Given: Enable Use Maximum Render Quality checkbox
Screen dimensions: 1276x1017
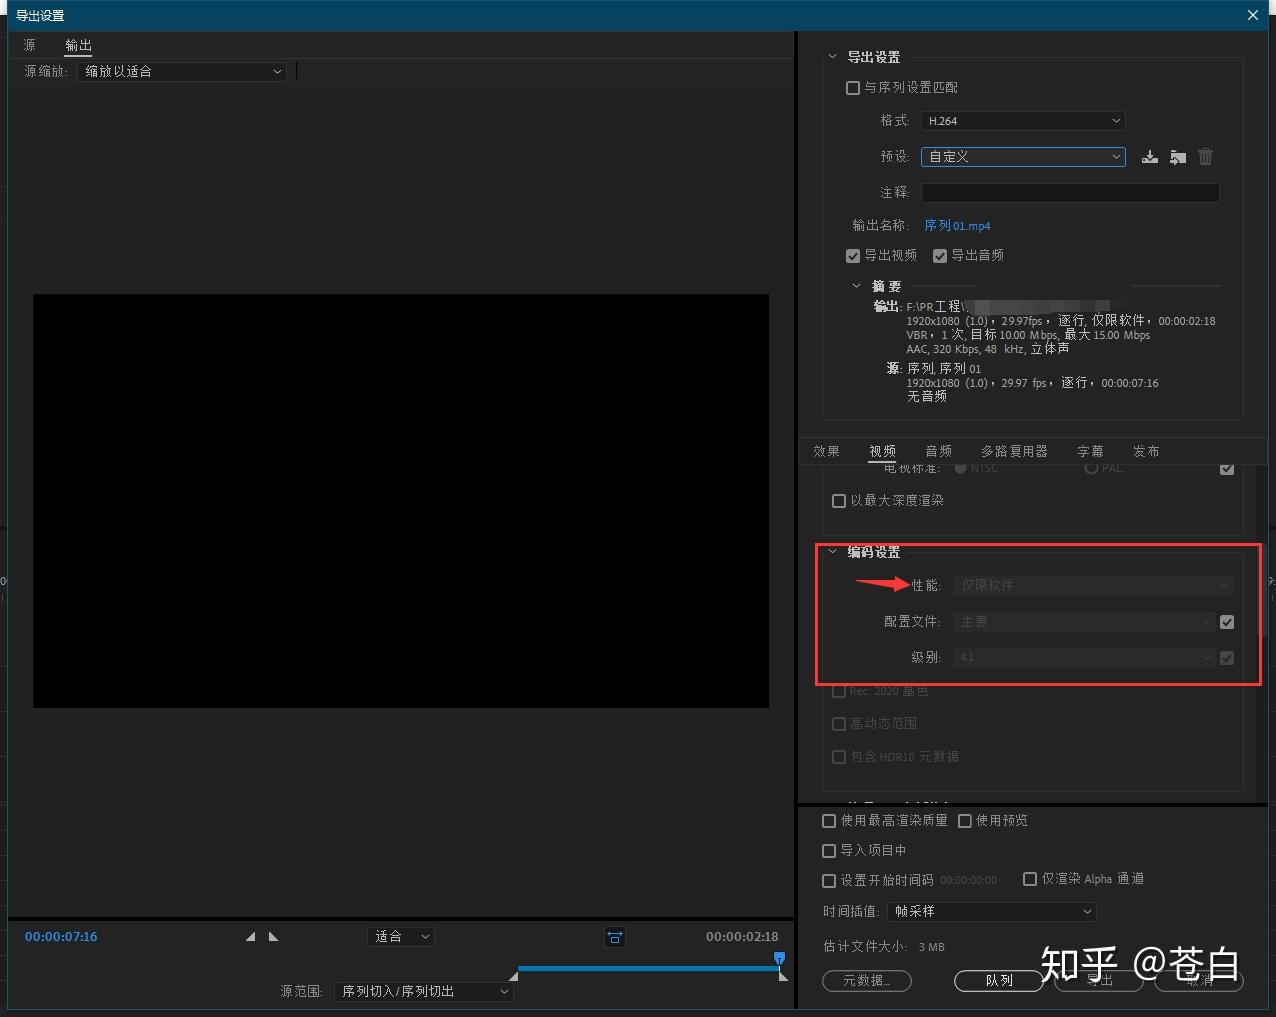Looking at the screenshot, I should [x=829, y=821].
